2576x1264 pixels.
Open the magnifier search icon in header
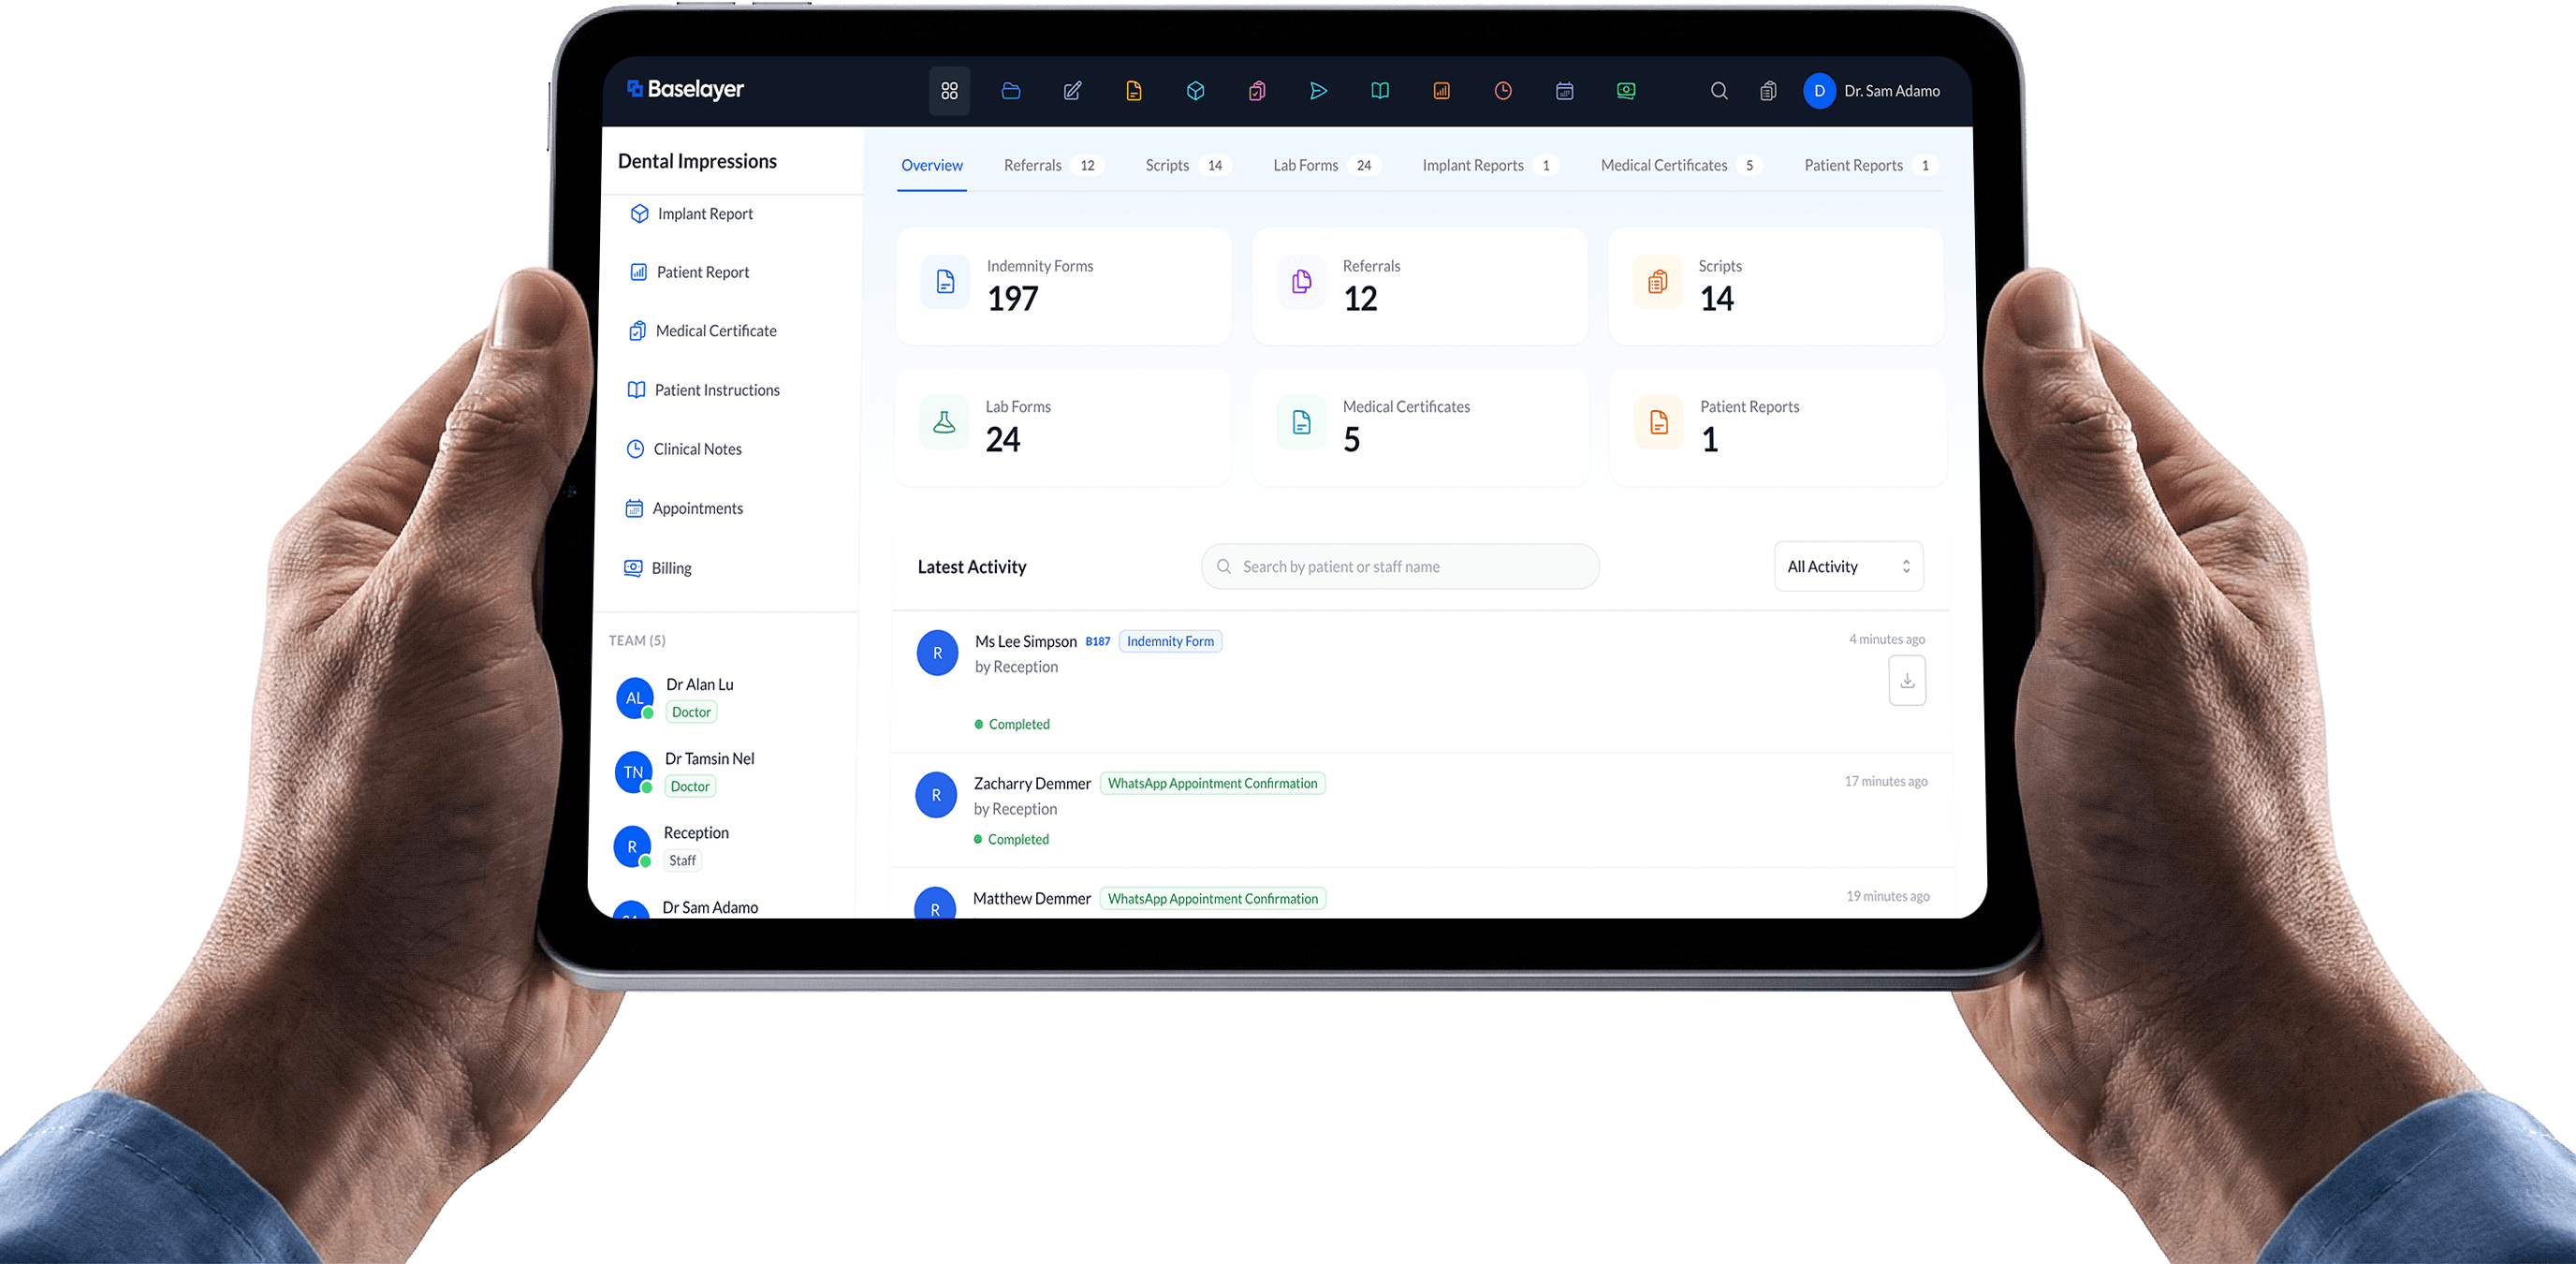tap(1719, 91)
